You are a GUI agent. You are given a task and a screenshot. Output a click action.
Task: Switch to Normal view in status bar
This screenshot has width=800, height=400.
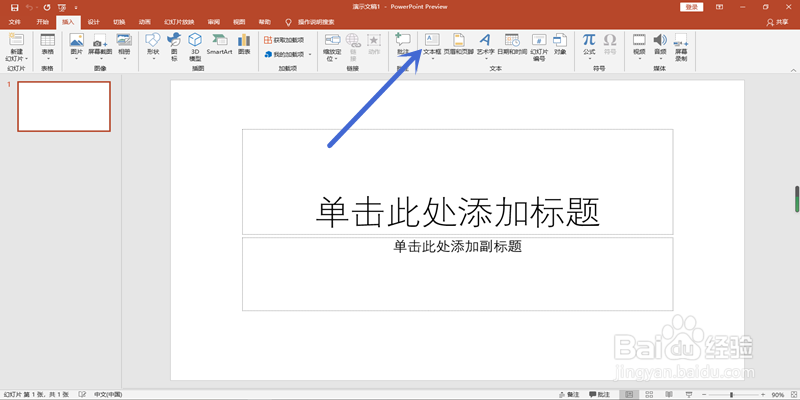[629, 394]
